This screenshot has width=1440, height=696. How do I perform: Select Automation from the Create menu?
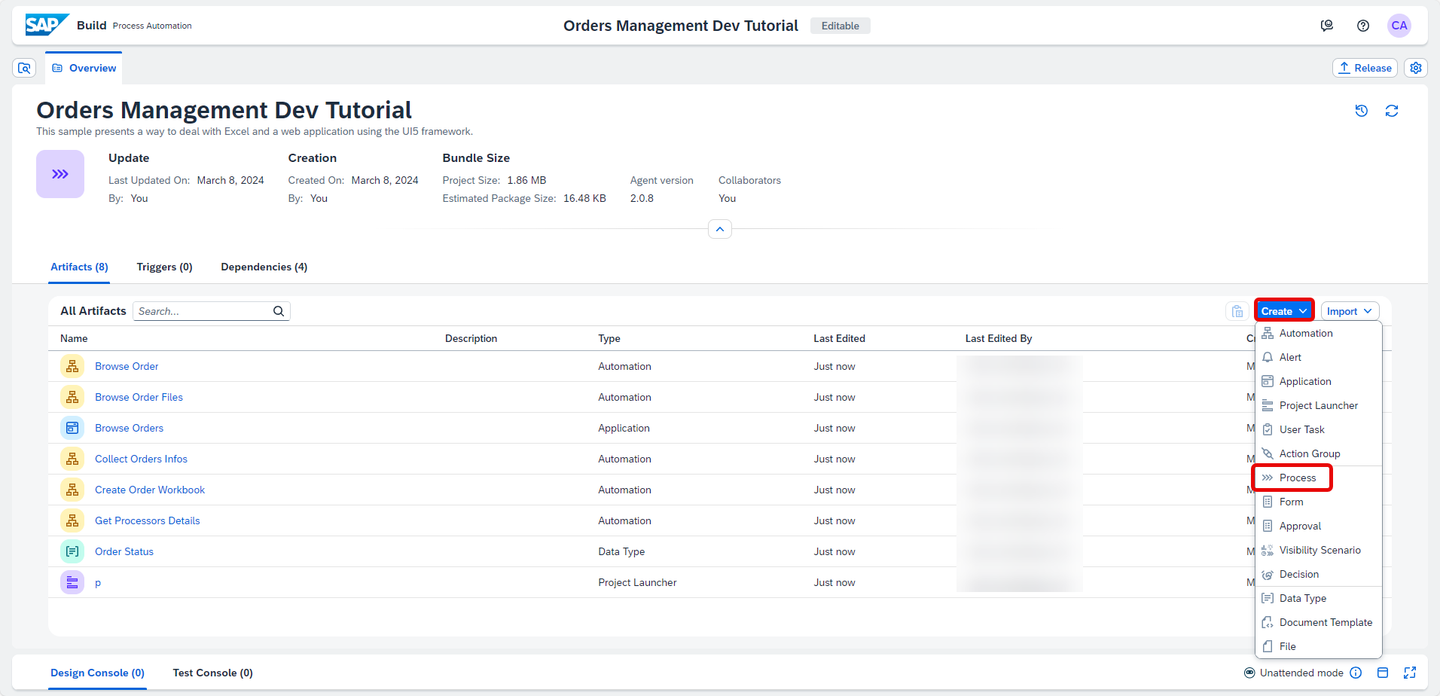pyautogui.click(x=1319, y=333)
